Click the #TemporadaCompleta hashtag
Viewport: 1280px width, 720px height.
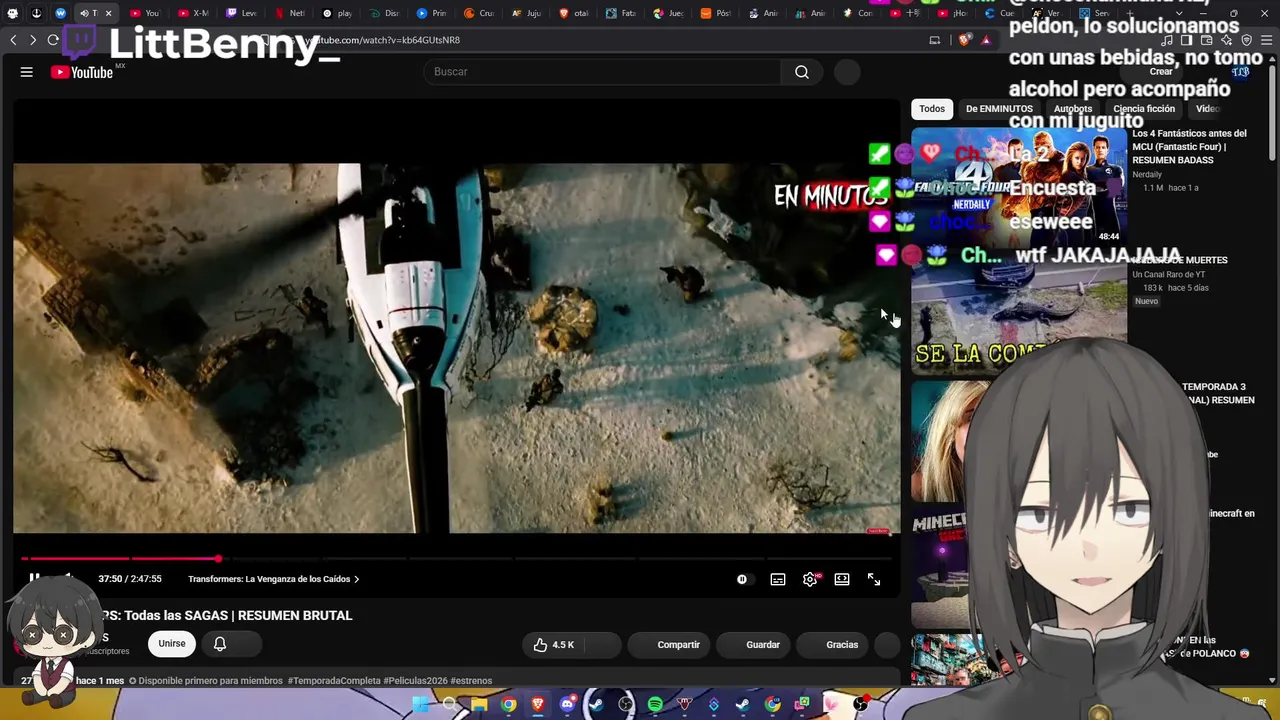click(x=334, y=681)
